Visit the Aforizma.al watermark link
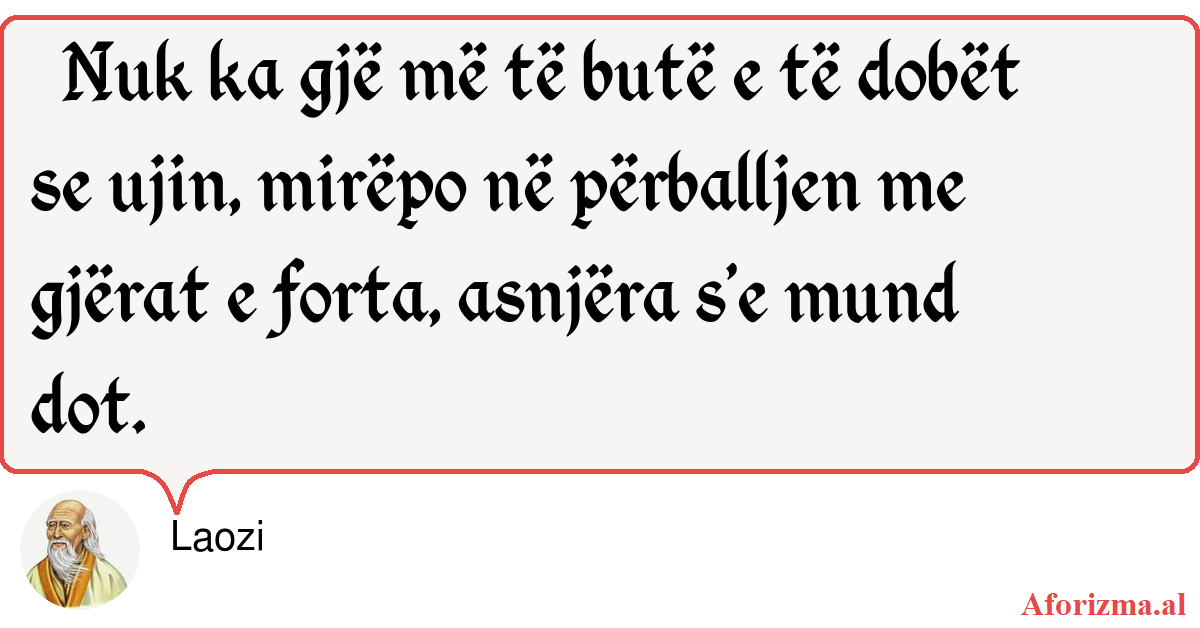The image size is (1200, 628). point(1103,603)
